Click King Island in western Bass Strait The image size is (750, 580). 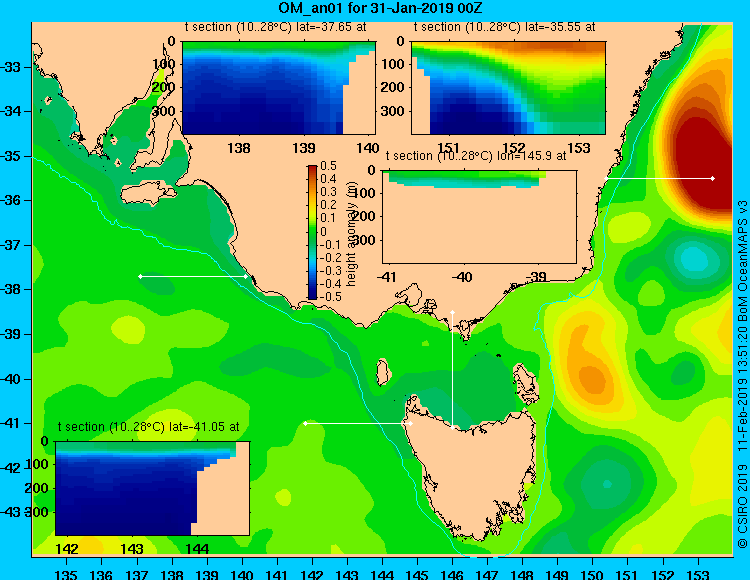coord(382,372)
